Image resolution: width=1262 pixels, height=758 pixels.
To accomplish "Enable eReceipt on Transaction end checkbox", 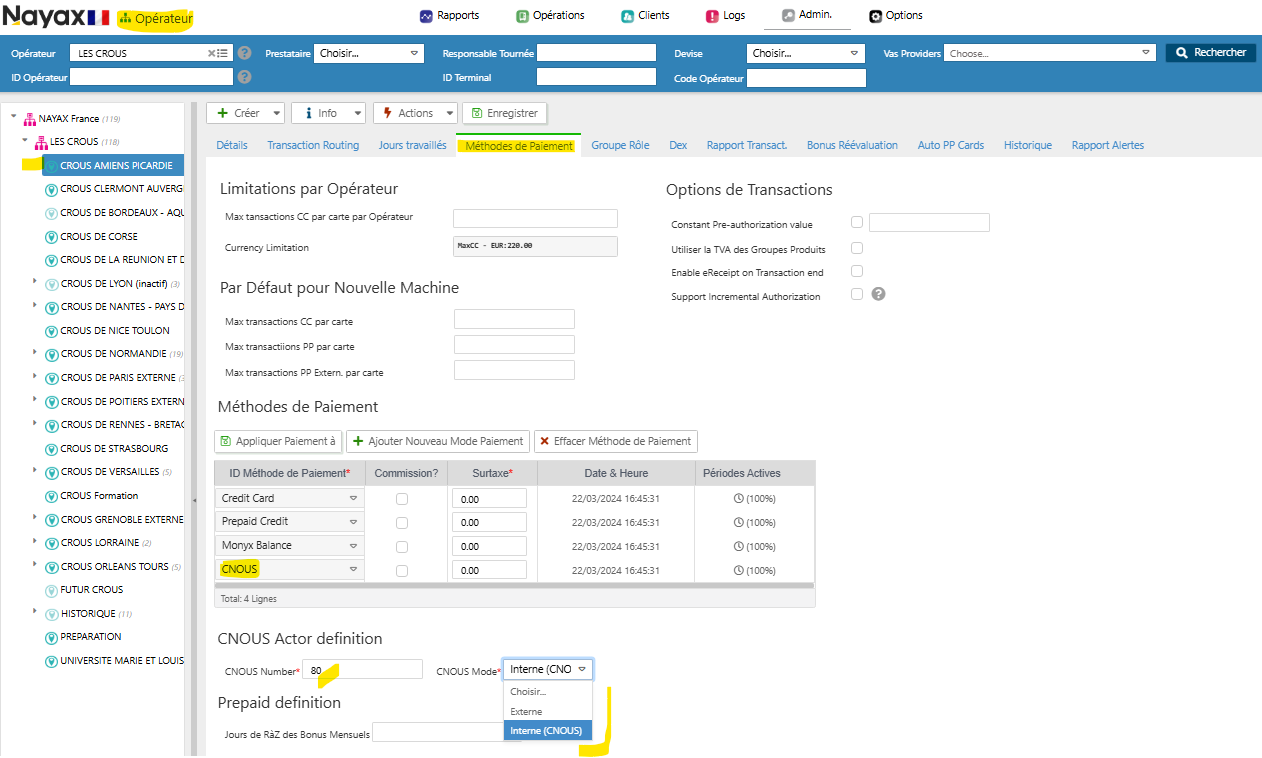I will pyautogui.click(x=857, y=271).
